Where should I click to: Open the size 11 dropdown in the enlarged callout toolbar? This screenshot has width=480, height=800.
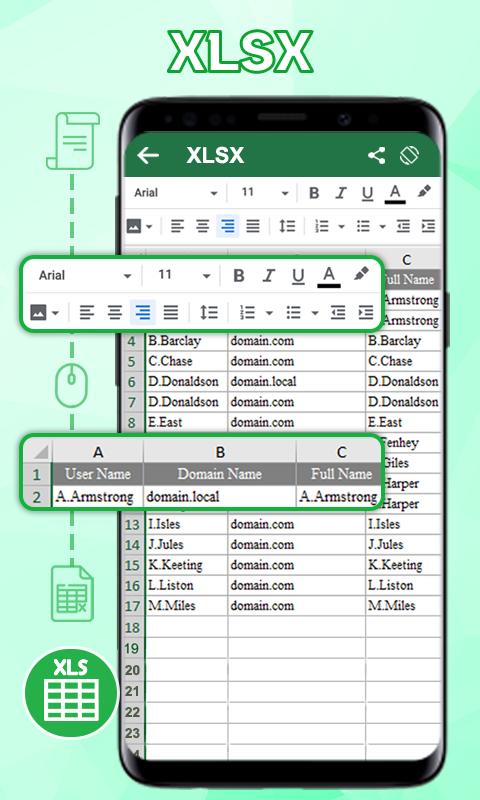pyautogui.click(x=184, y=276)
